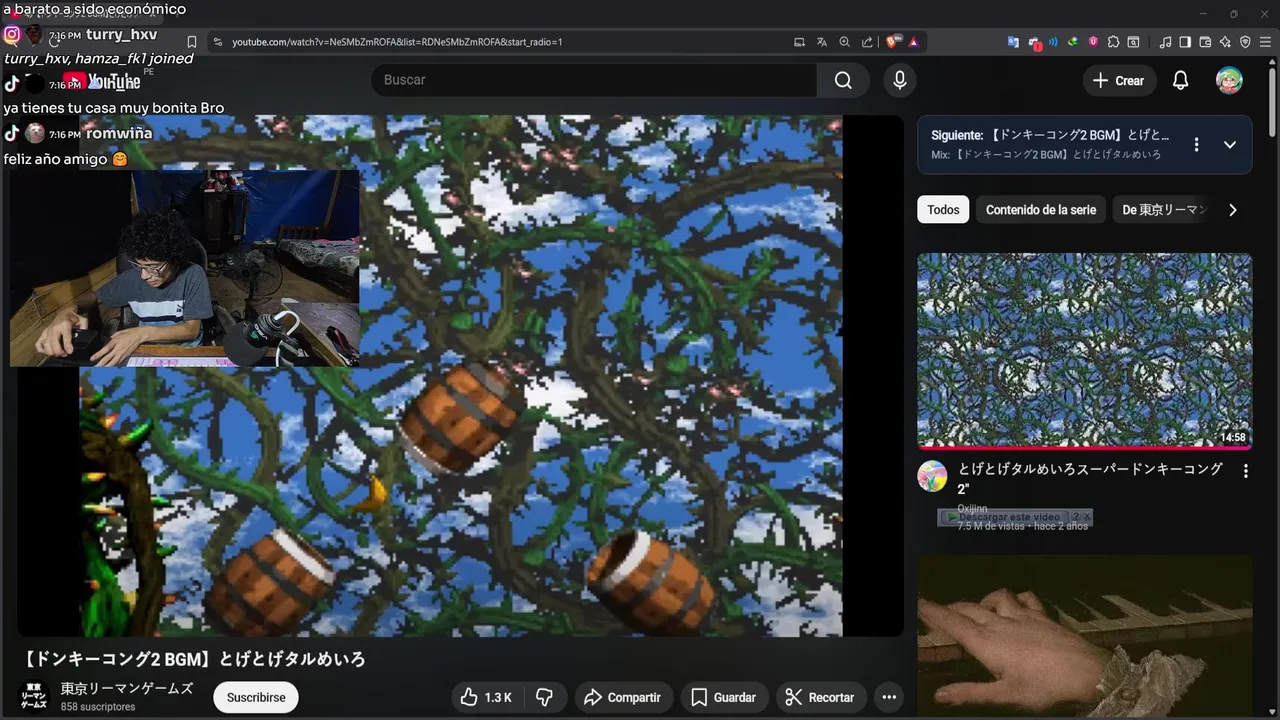Open Oxijinn channel avatar in recommendations
Image resolution: width=1280 pixels, height=720 pixels.
click(x=932, y=476)
